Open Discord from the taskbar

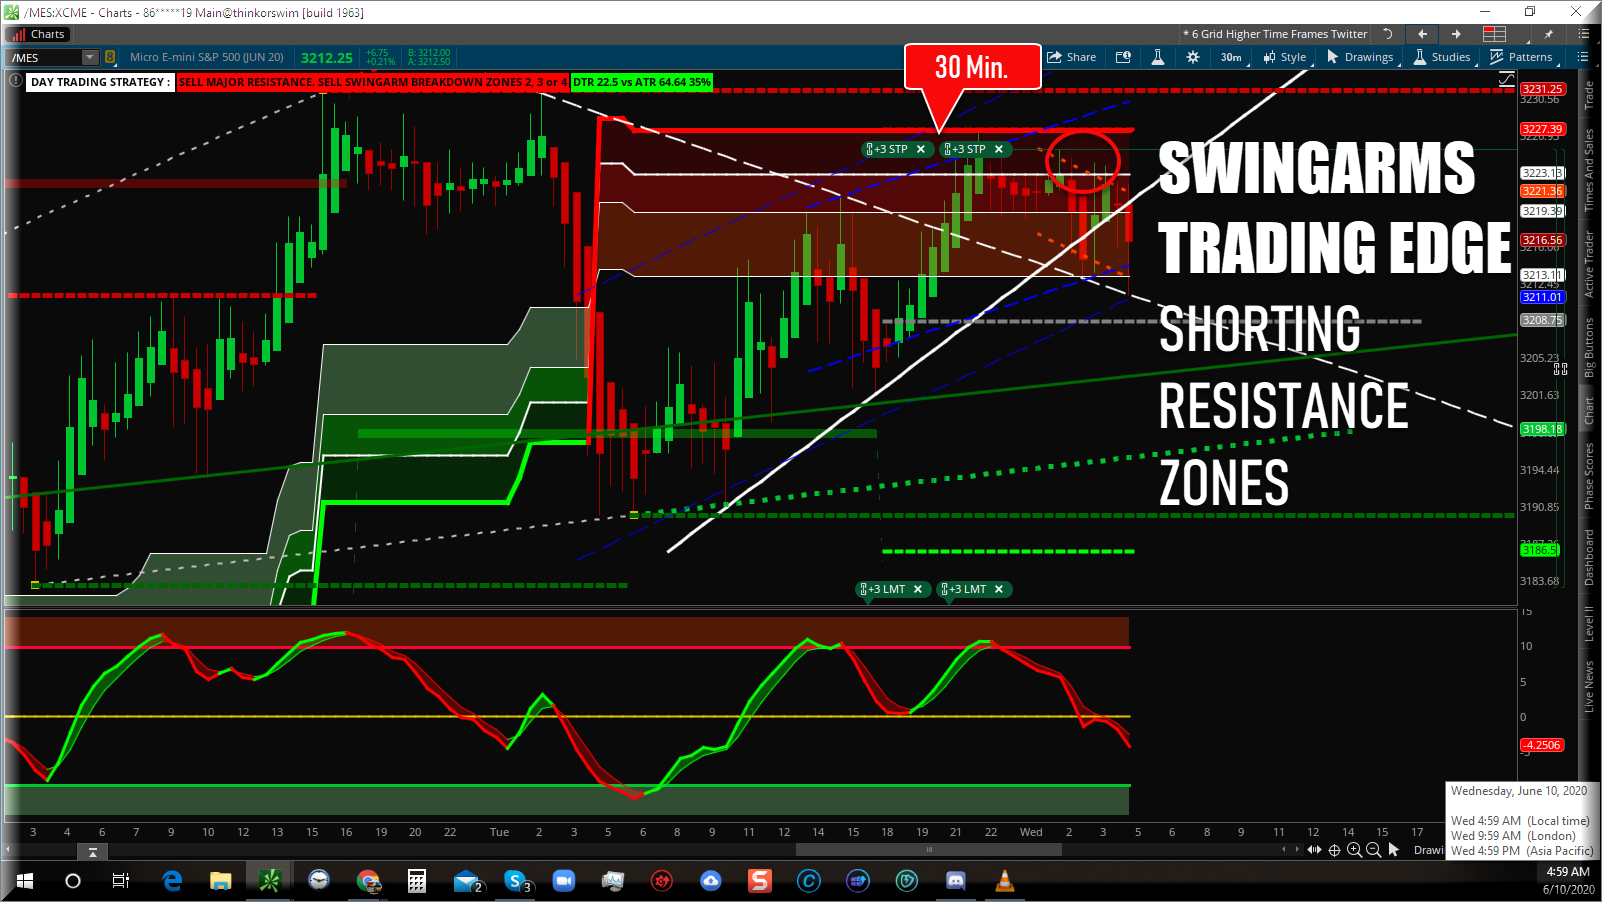[x=956, y=881]
